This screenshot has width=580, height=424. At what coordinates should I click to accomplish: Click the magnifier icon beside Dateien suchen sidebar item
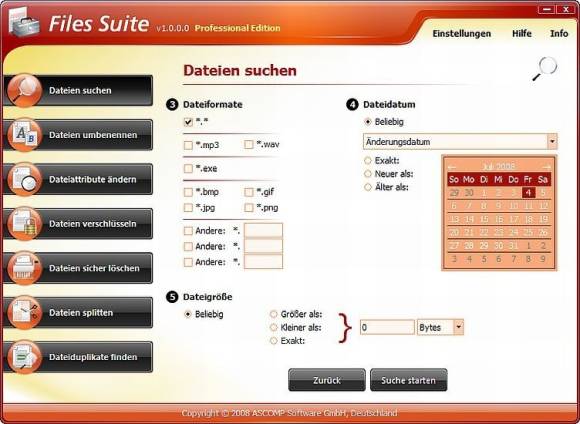(24, 90)
